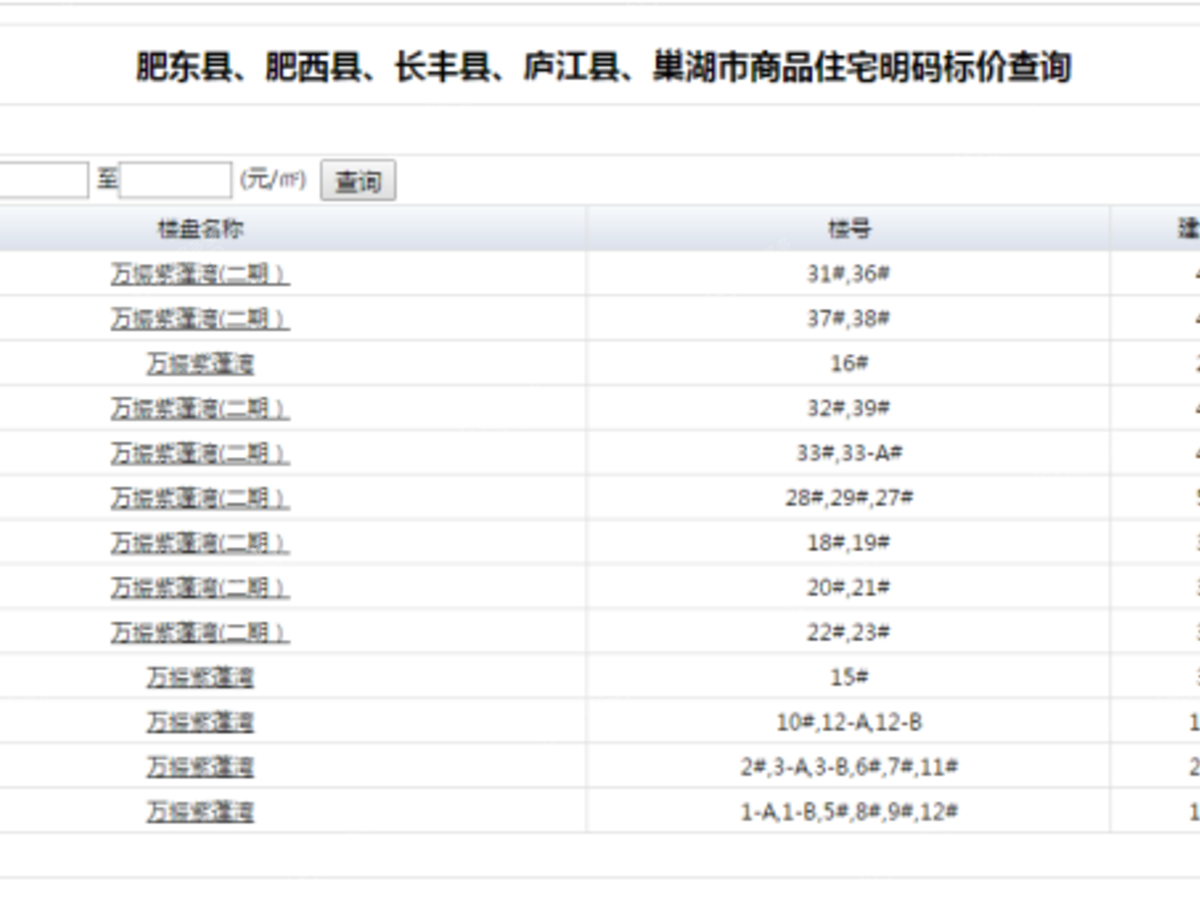
Task: Select the building cell 10#,12-A,12-B
Action: (x=849, y=721)
